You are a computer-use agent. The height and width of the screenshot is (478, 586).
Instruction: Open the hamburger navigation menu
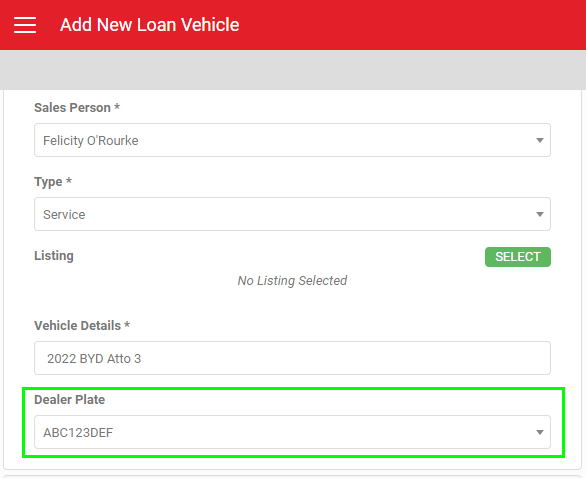click(25, 25)
